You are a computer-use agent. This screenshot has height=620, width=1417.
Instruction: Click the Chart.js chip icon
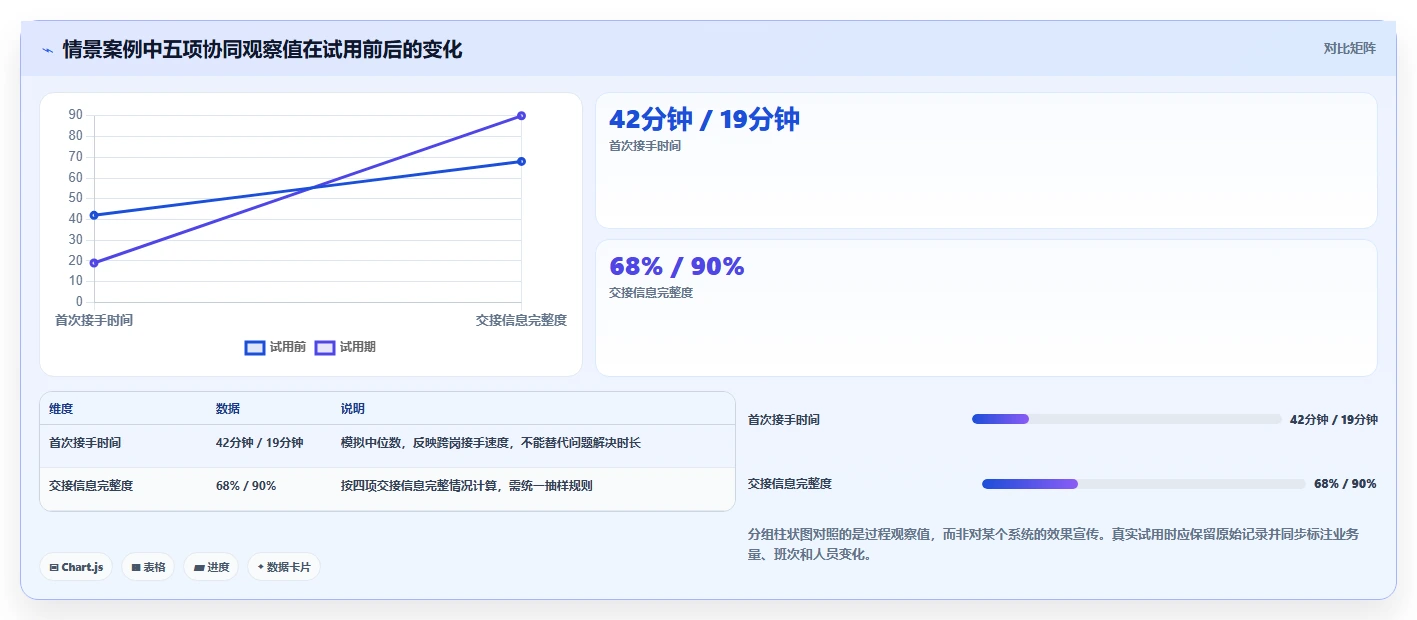(x=54, y=567)
